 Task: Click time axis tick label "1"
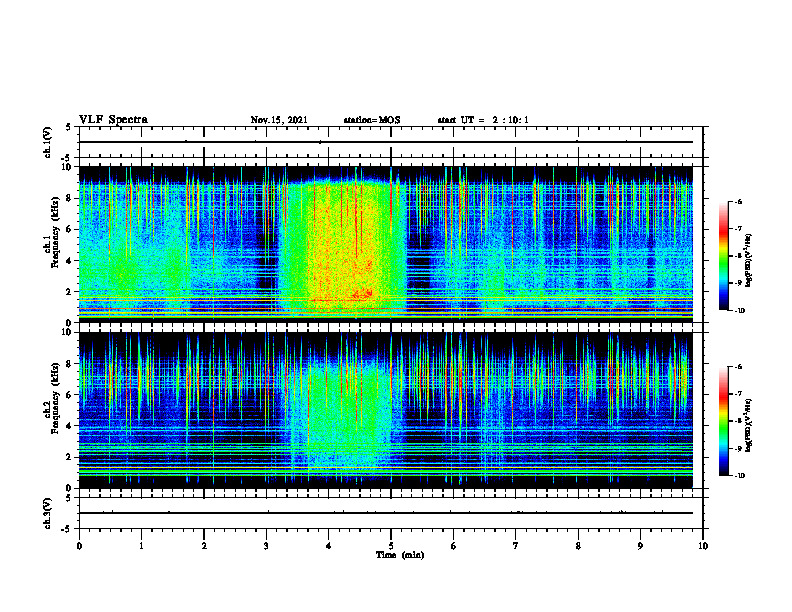point(141,546)
